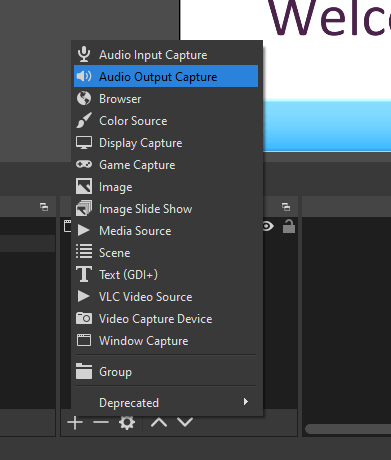The image size is (391, 460).
Task: Click the horizontal scrollbar in the mixer panel
Action: 348,429
